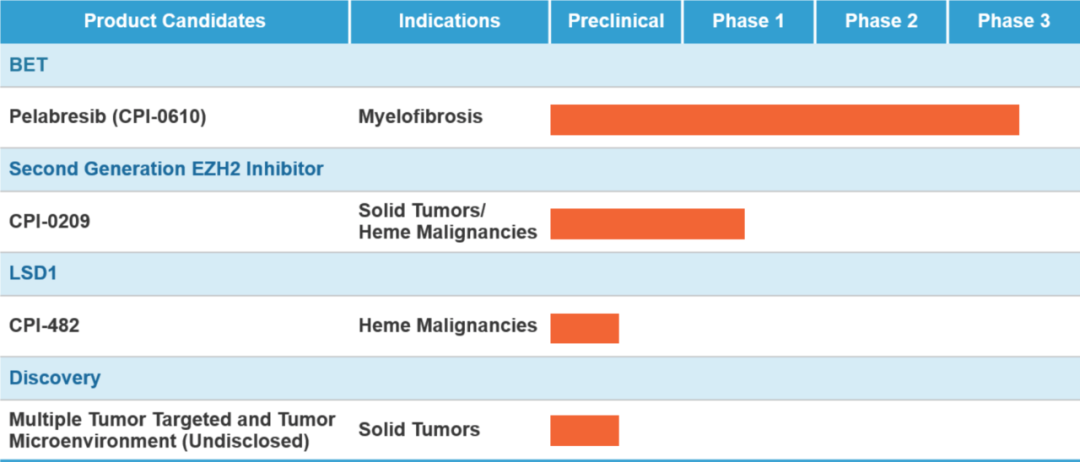This screenshot has height=462, width=1080.
Task: Click the Myelofibrosis indication text
Action: (x=420, y=118)
